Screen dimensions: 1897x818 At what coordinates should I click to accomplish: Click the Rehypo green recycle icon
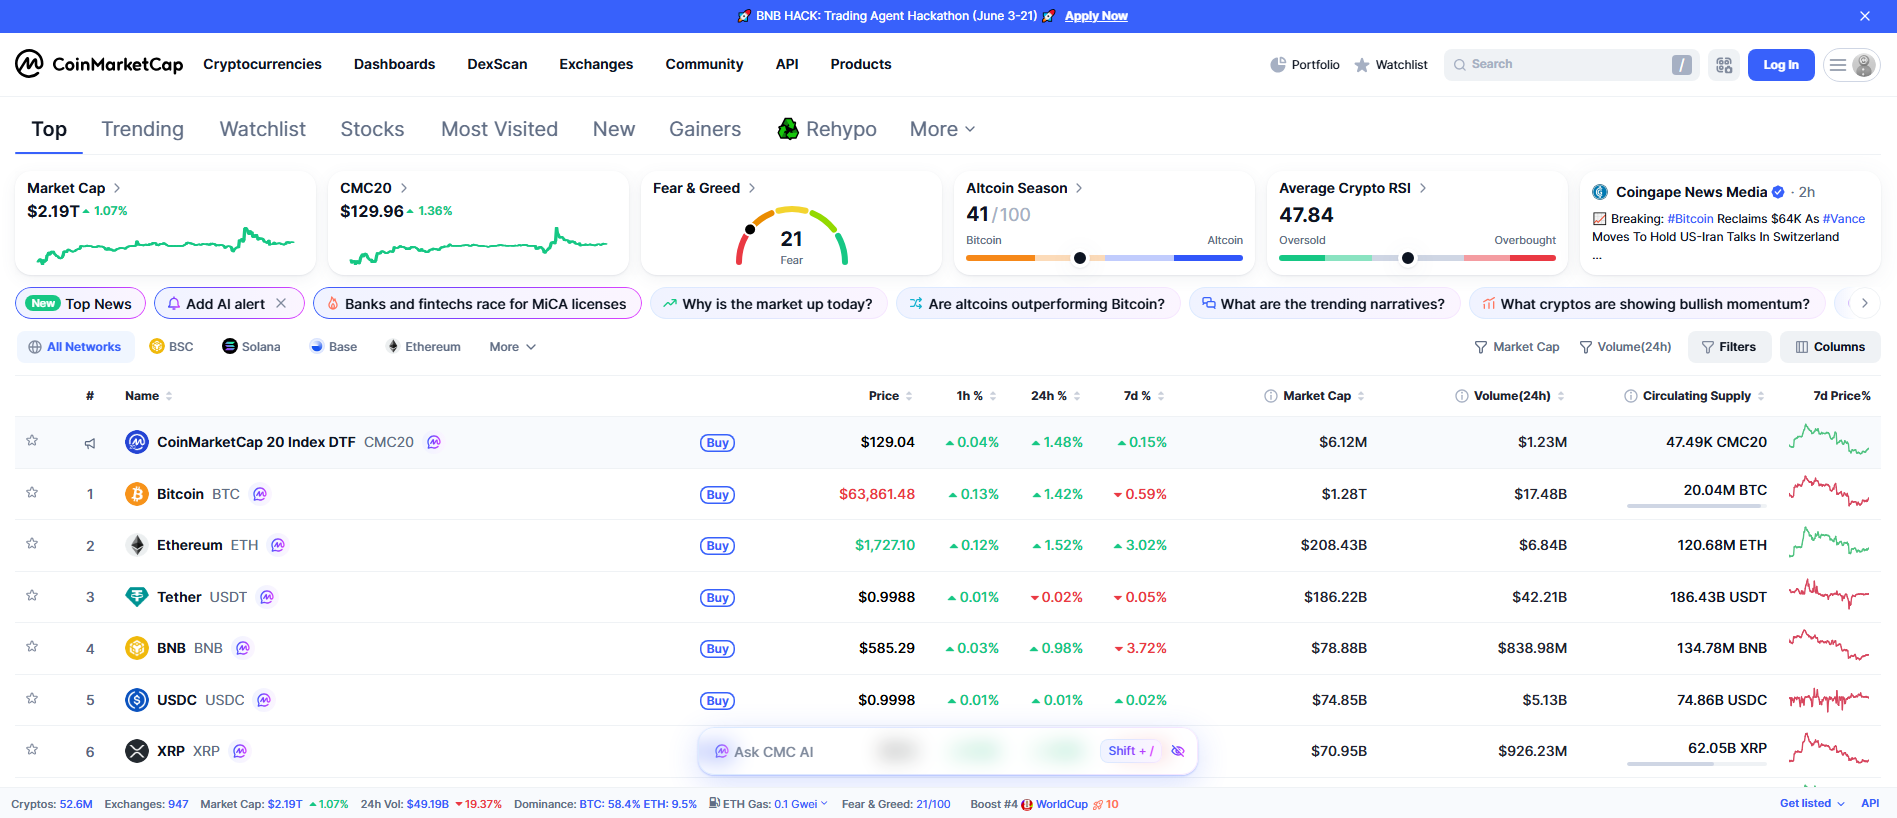click(x=789, y=129)
